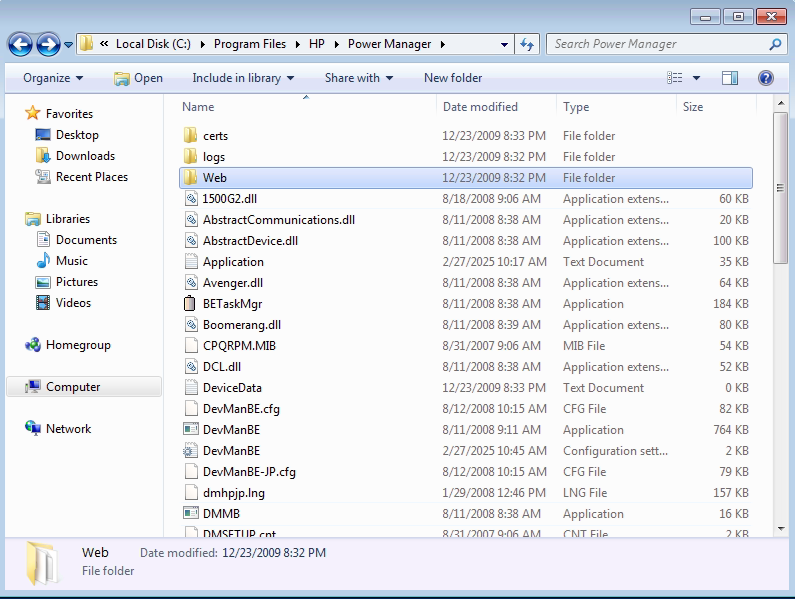Image resolution: width=795 pixels, height=599 pixels.
Task: Click the vertical scrollbar thumb
Action: [x=781, y=188]
